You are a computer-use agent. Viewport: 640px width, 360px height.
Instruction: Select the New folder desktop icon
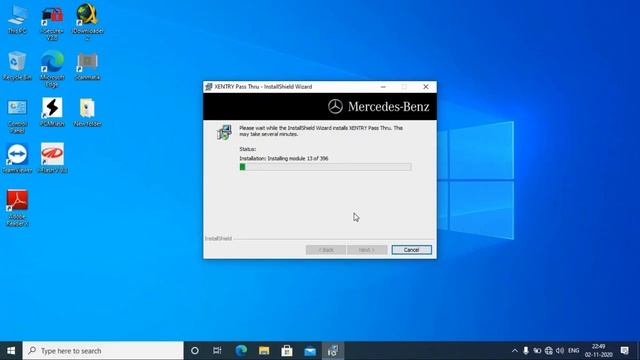point(87,113)
